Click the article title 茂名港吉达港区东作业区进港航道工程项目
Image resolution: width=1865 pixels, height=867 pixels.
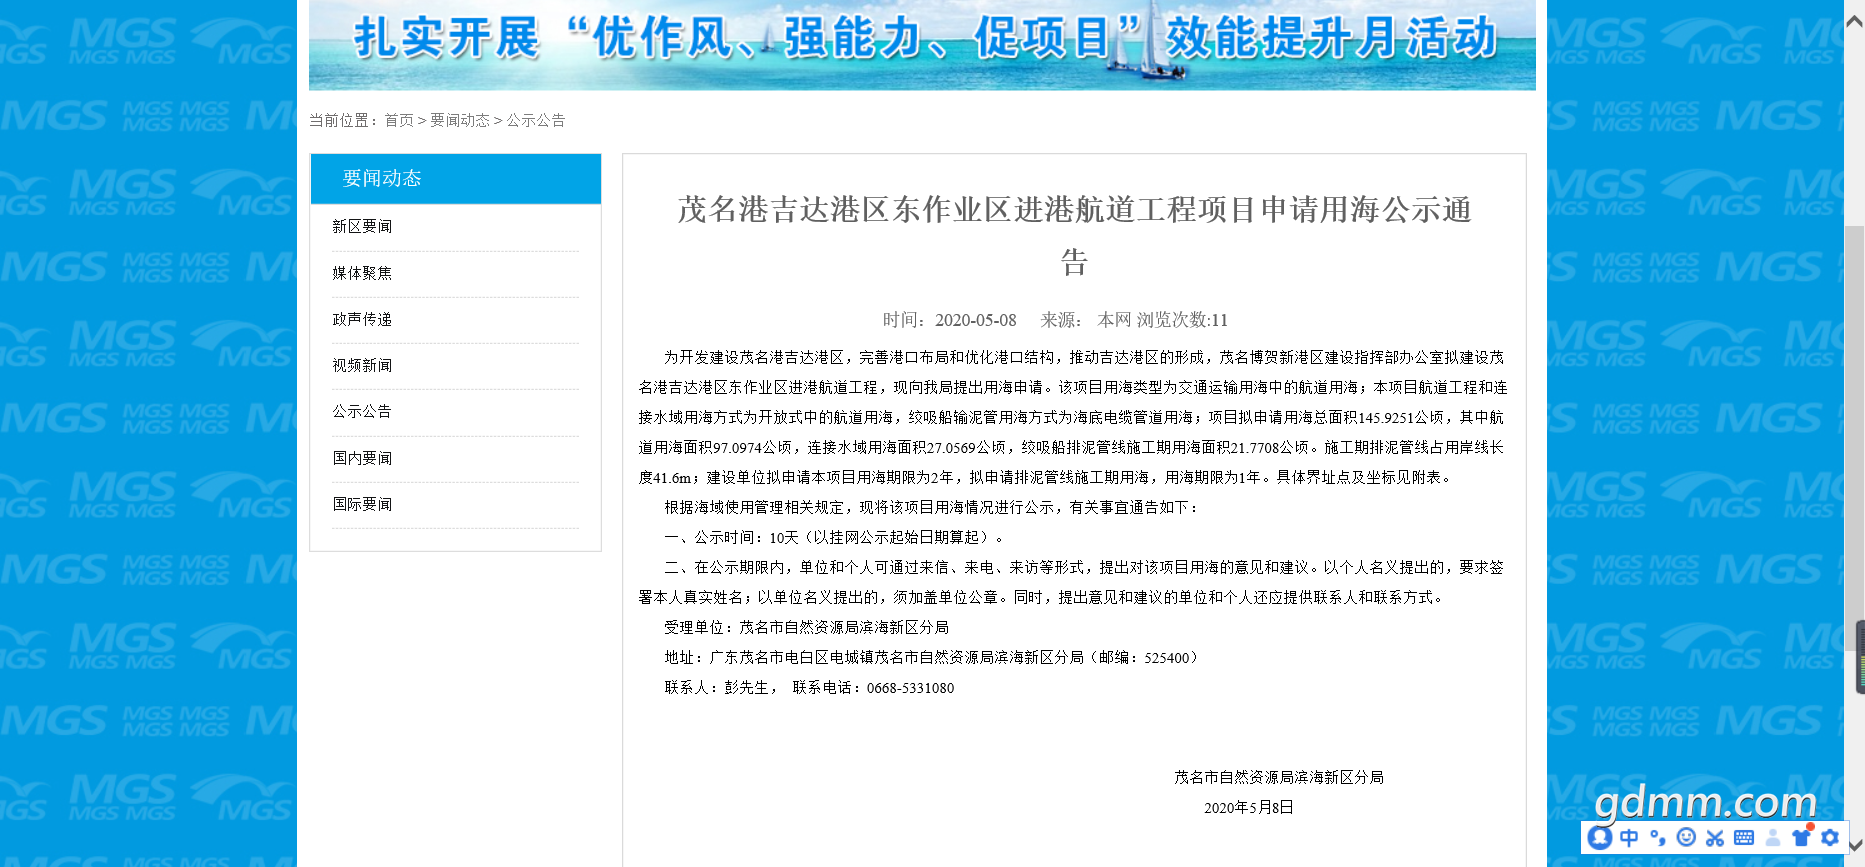1074,235
